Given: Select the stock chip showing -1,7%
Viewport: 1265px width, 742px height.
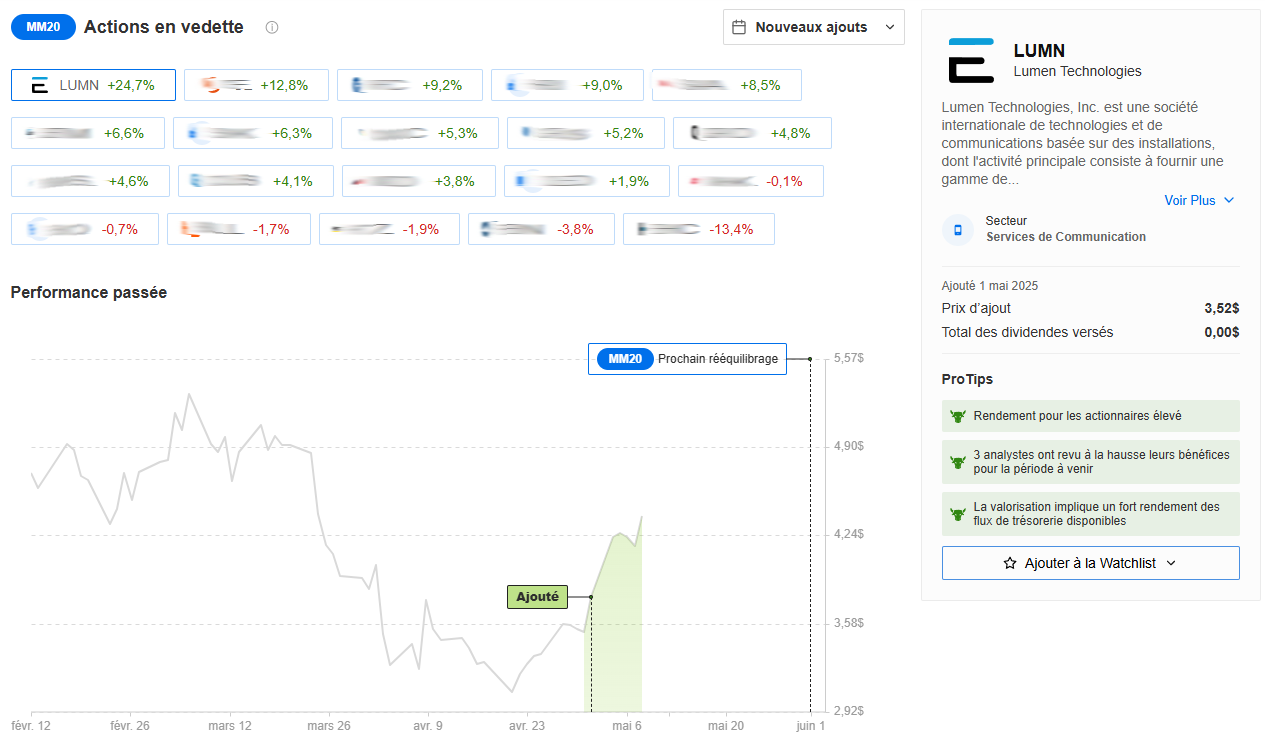Looking at the screenshot, I should coord(239,229).
